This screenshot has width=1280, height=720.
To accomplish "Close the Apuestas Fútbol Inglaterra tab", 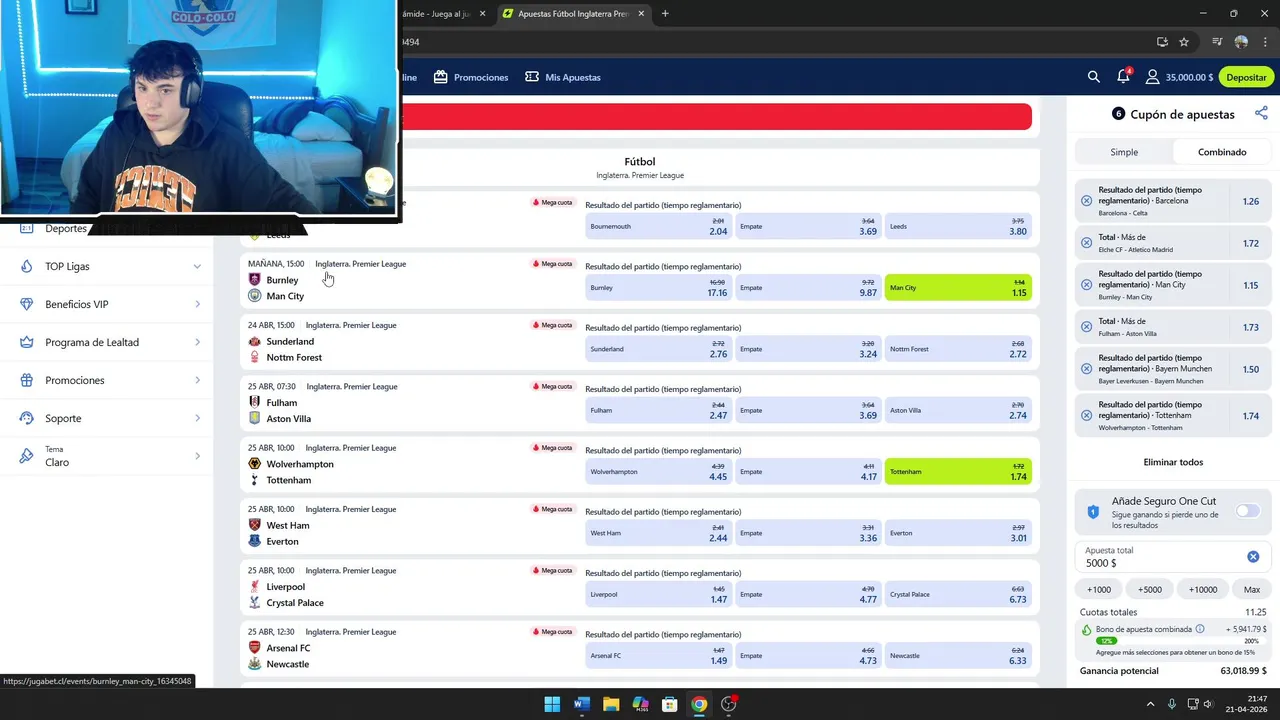I will click(640, 14).
